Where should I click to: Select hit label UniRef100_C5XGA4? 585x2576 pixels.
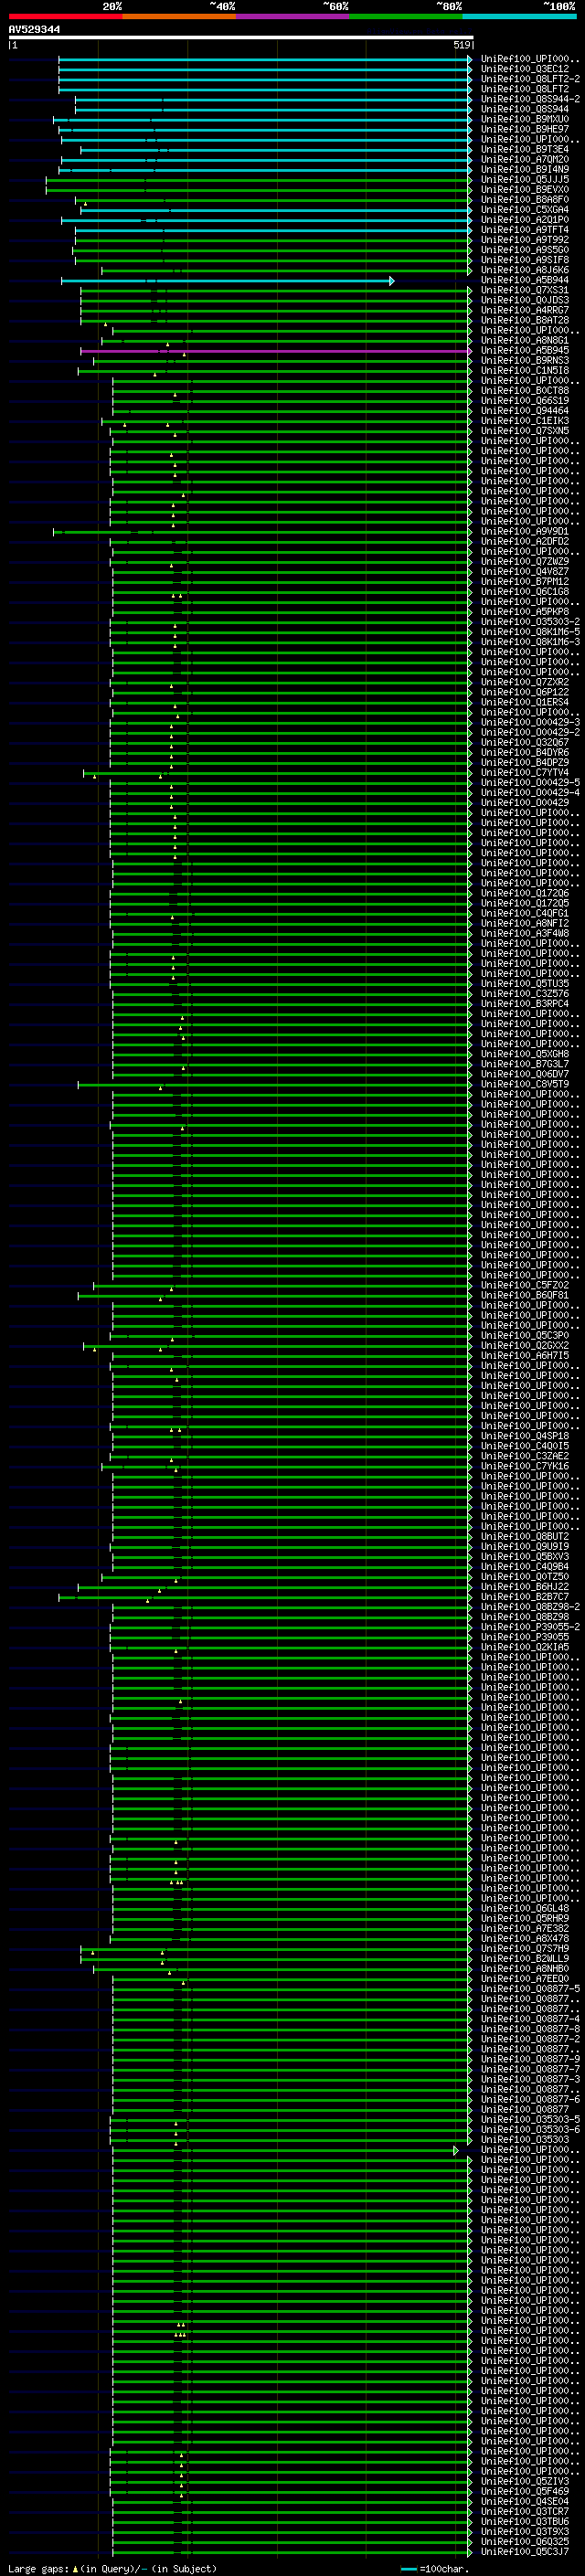[525, 210]
